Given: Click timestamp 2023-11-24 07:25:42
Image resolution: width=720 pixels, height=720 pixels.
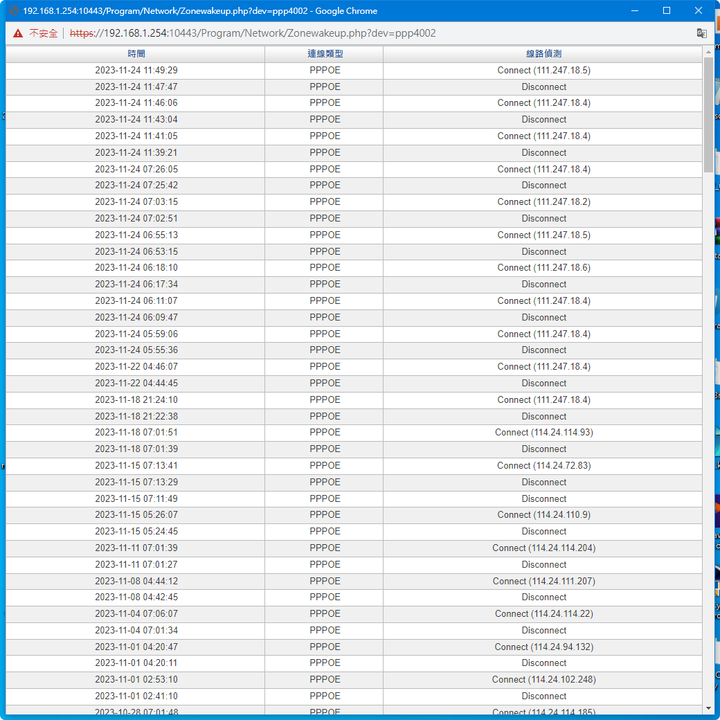Looking at the screenshot, I should click(x=136, y=185).
